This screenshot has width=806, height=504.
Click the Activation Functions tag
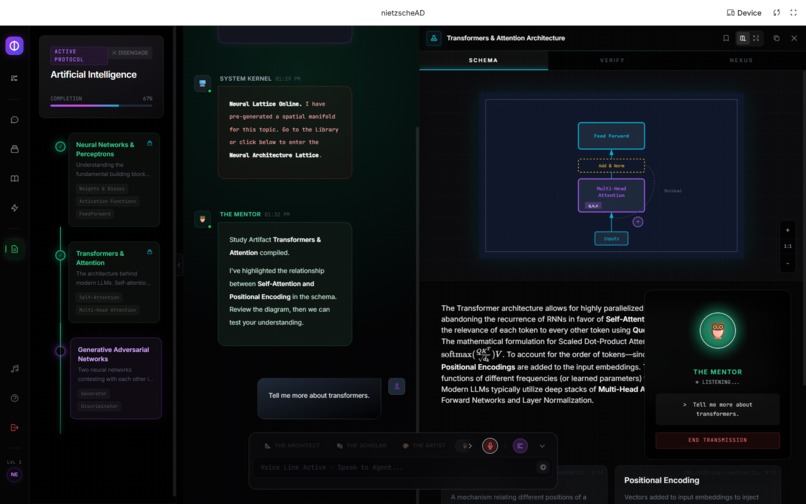click(107, 201)
